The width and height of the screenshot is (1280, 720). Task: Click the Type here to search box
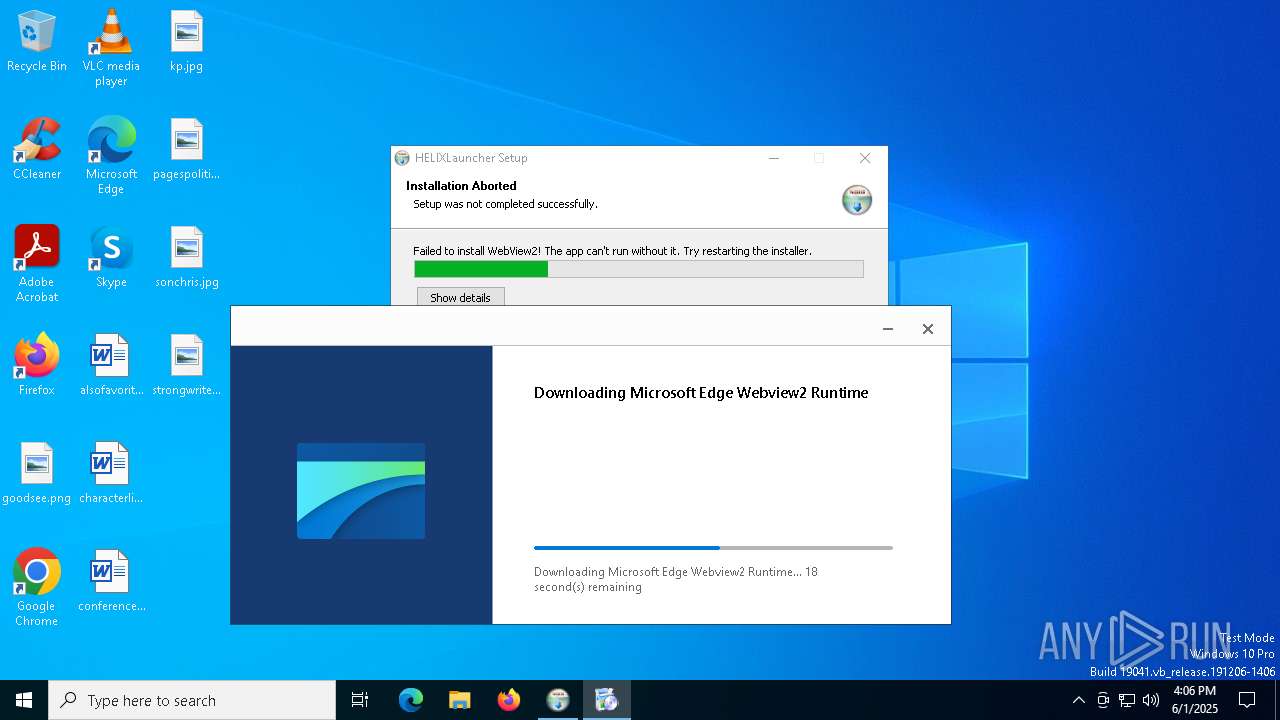[x=192, y=700]
